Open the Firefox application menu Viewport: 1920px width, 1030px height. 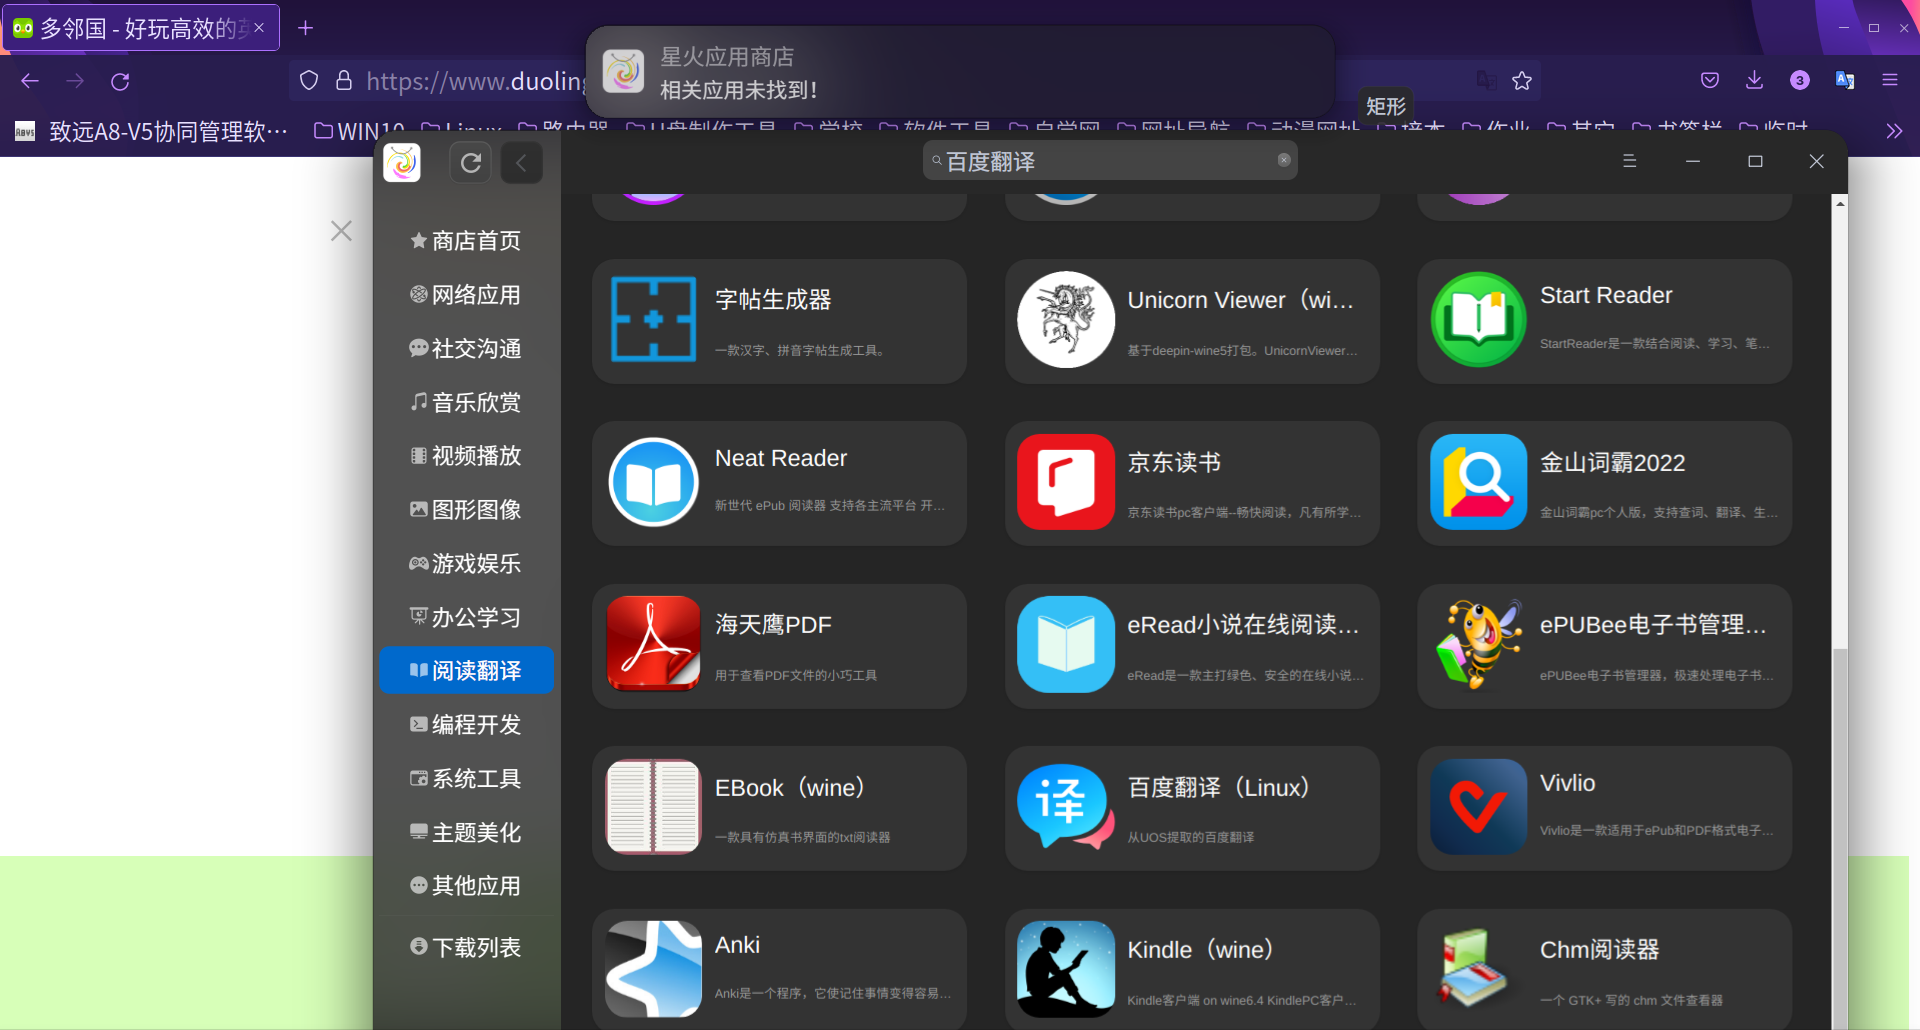pyautogui.click(x=1891, y=80)
